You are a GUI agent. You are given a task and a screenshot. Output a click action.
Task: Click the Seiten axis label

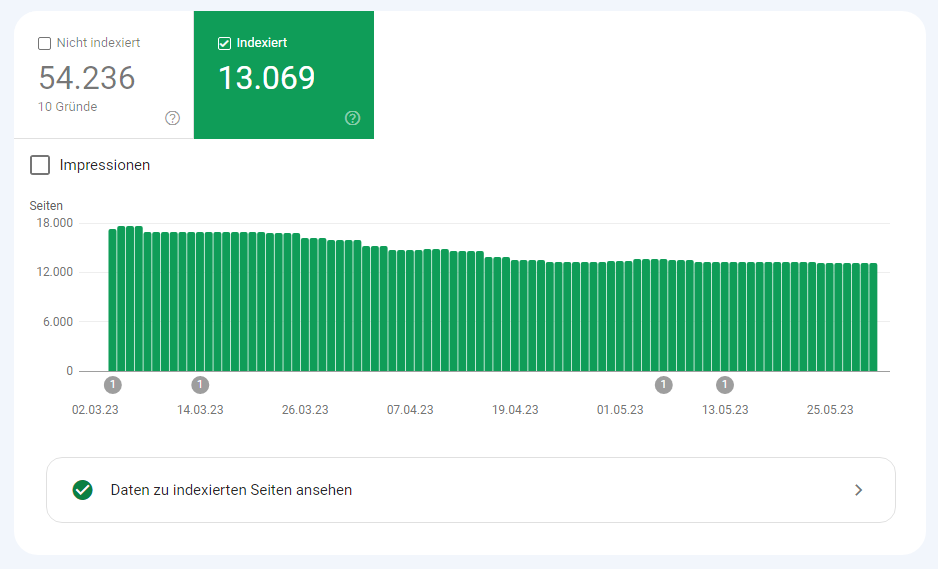click(x=46, y=206)
